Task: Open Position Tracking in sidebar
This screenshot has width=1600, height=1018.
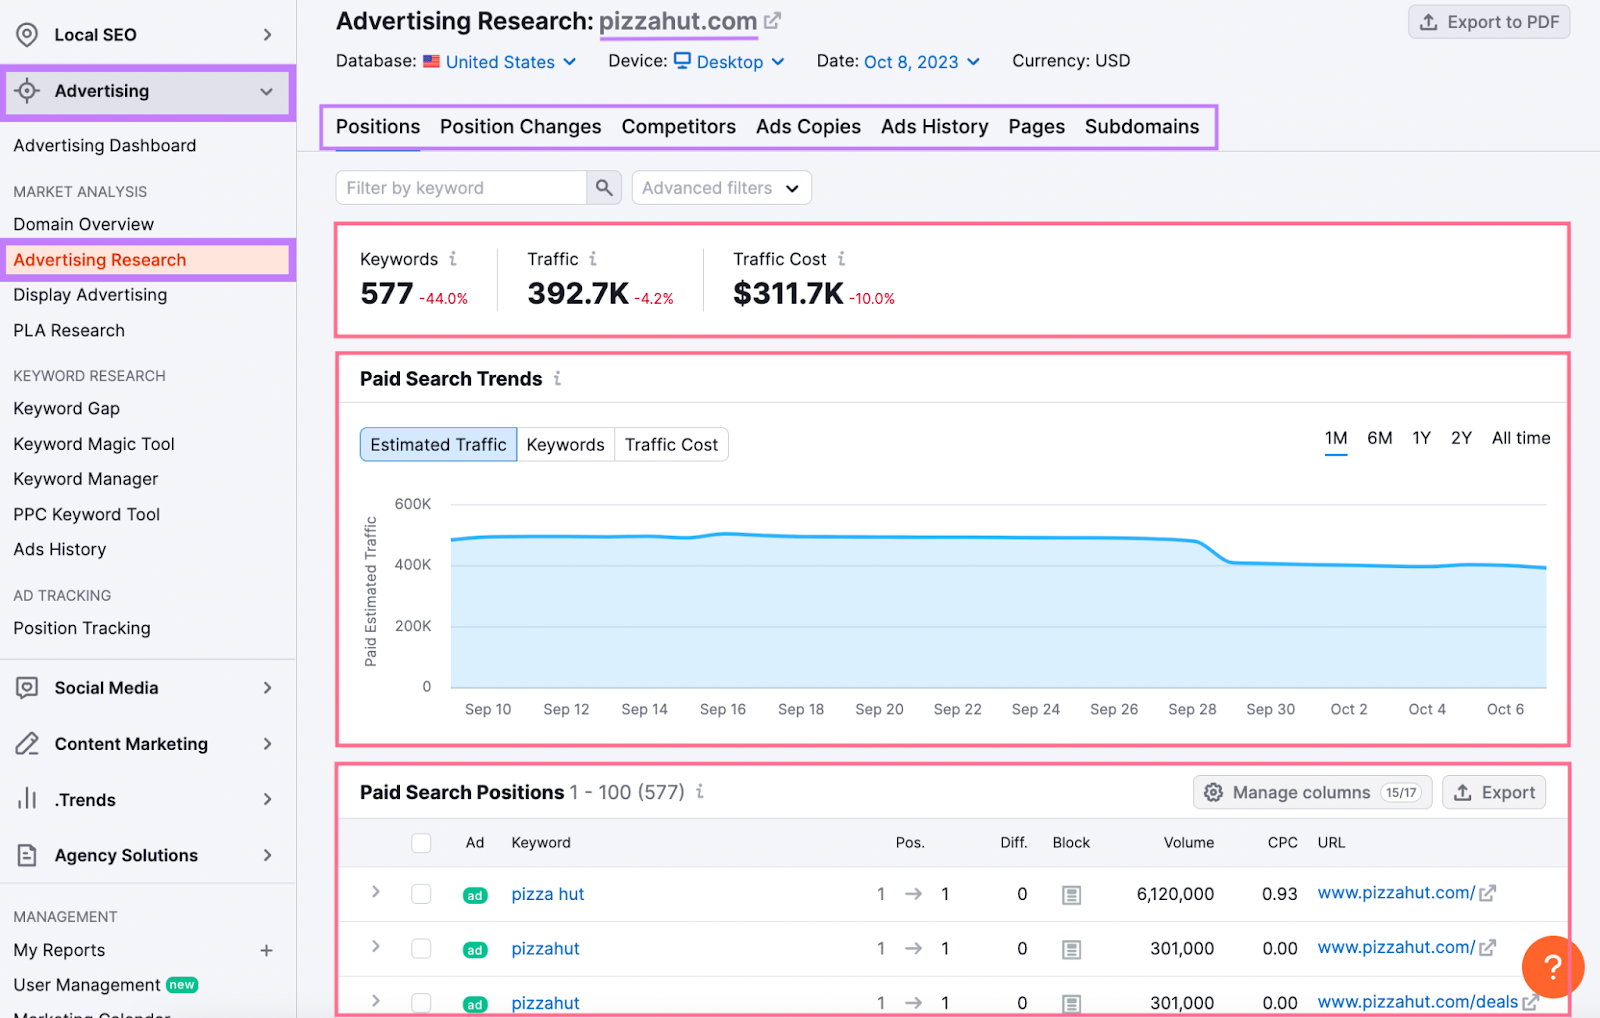Action: [82, 628]
